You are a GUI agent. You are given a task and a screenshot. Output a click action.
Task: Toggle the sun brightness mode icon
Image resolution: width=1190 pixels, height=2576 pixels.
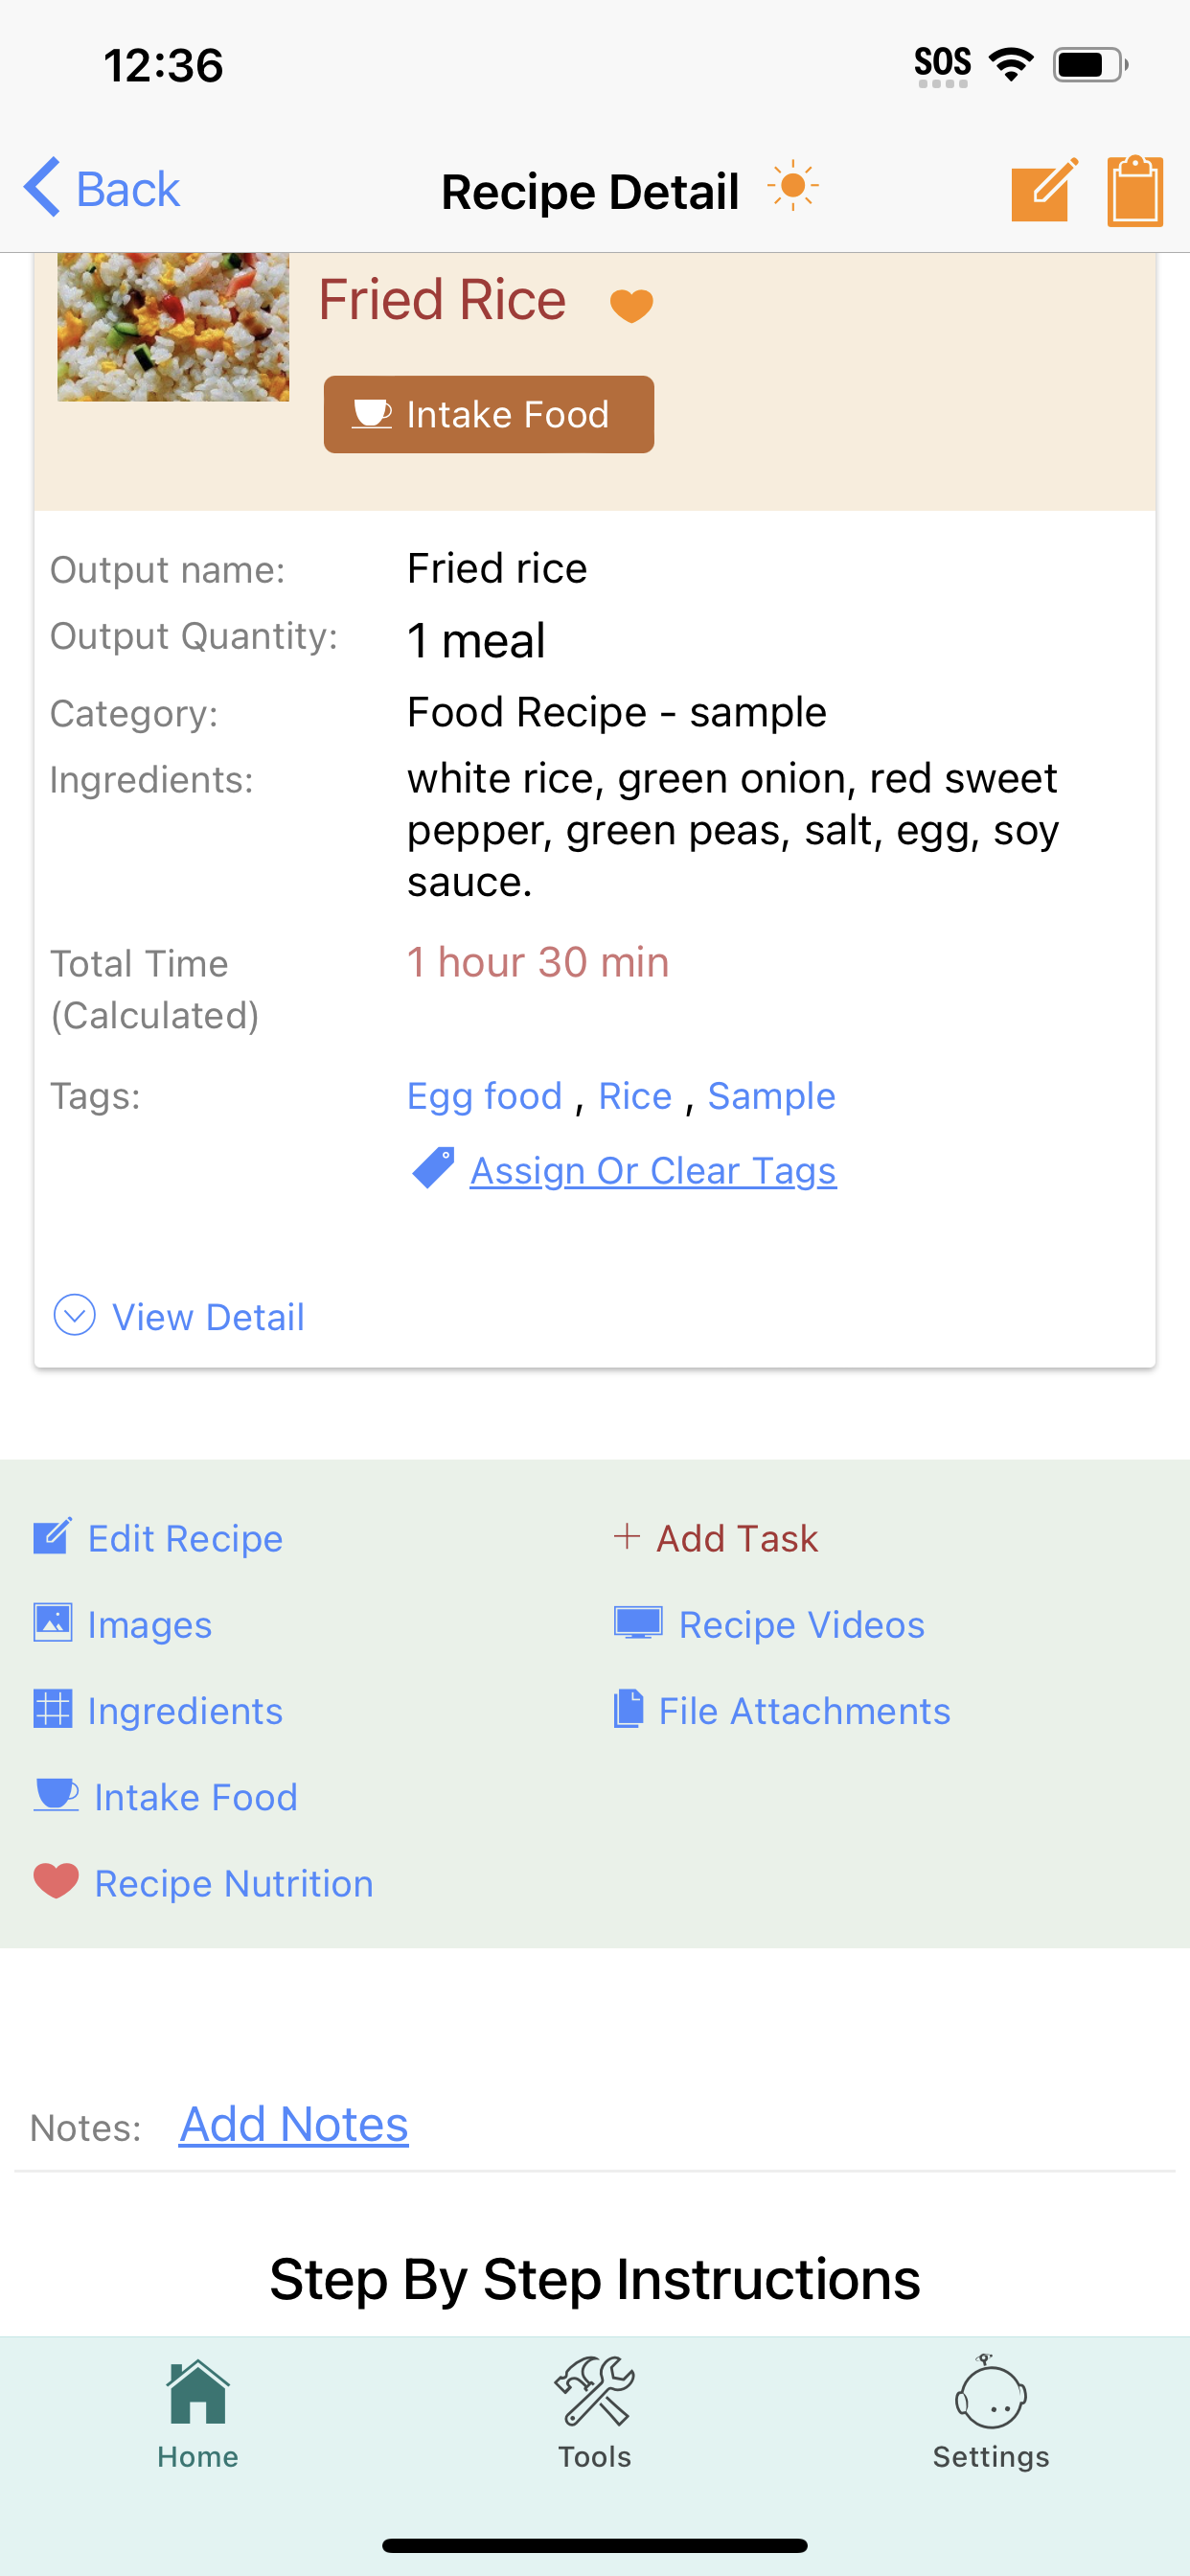793,187
